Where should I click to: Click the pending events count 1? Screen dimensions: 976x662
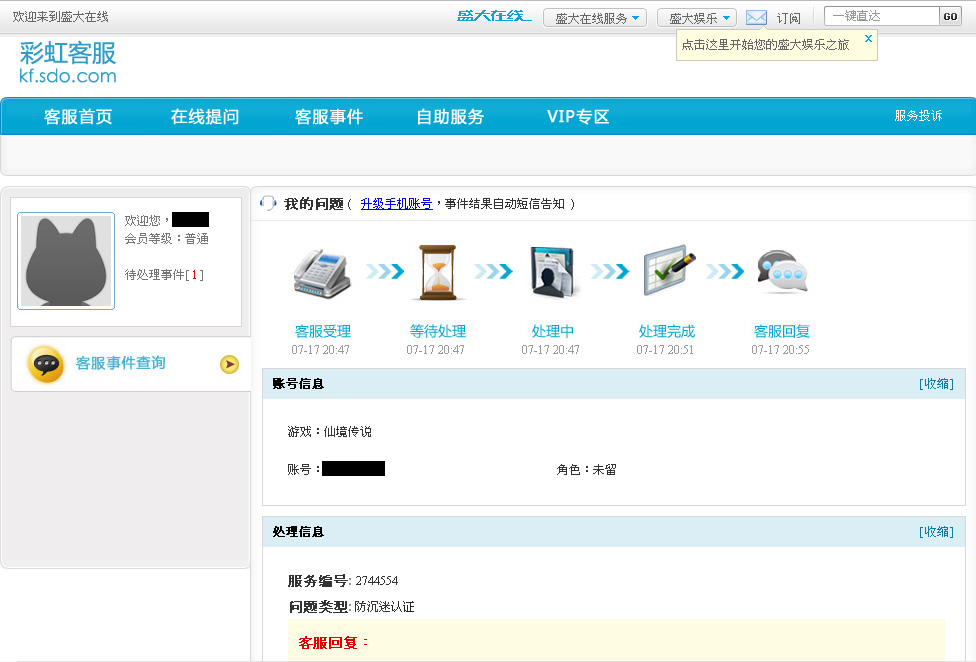pyautogui.click(x=194, y=274)
